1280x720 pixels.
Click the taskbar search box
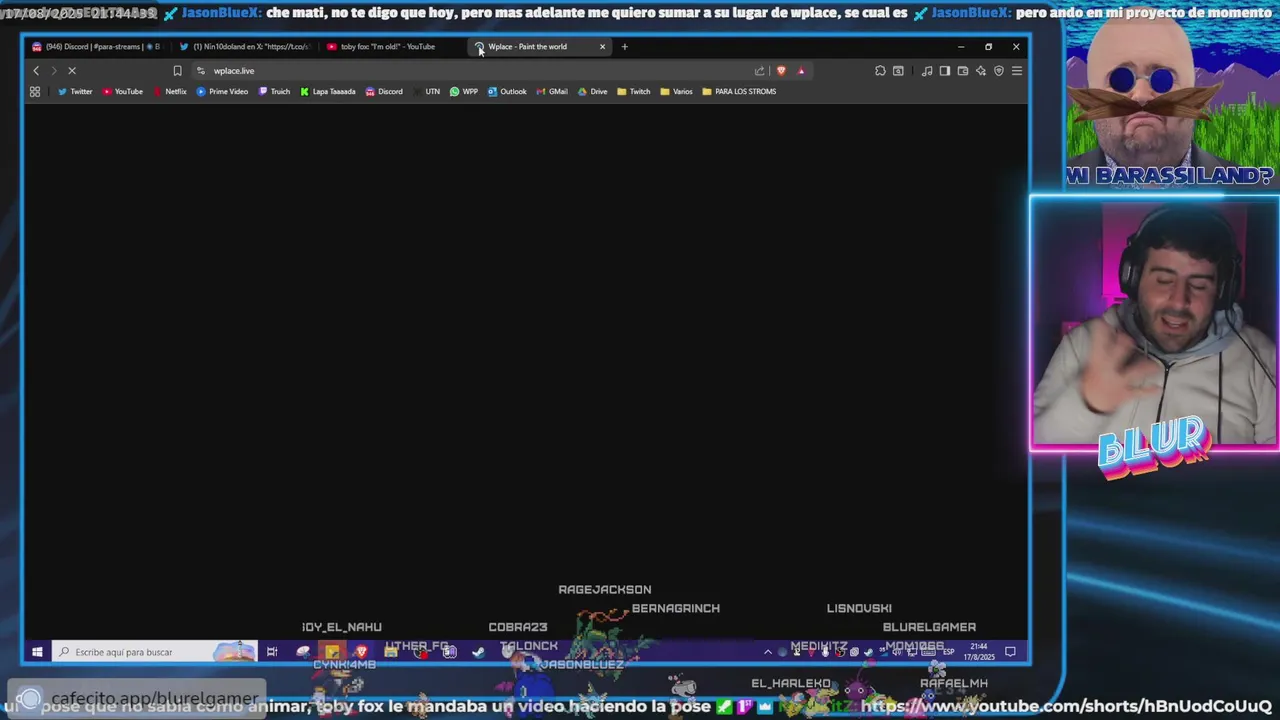click(x=155, y=652)
